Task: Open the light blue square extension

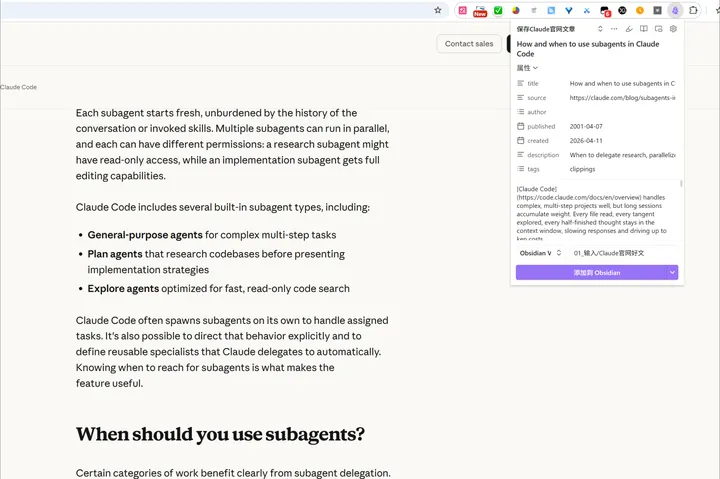Action: (x=551, y=10)
